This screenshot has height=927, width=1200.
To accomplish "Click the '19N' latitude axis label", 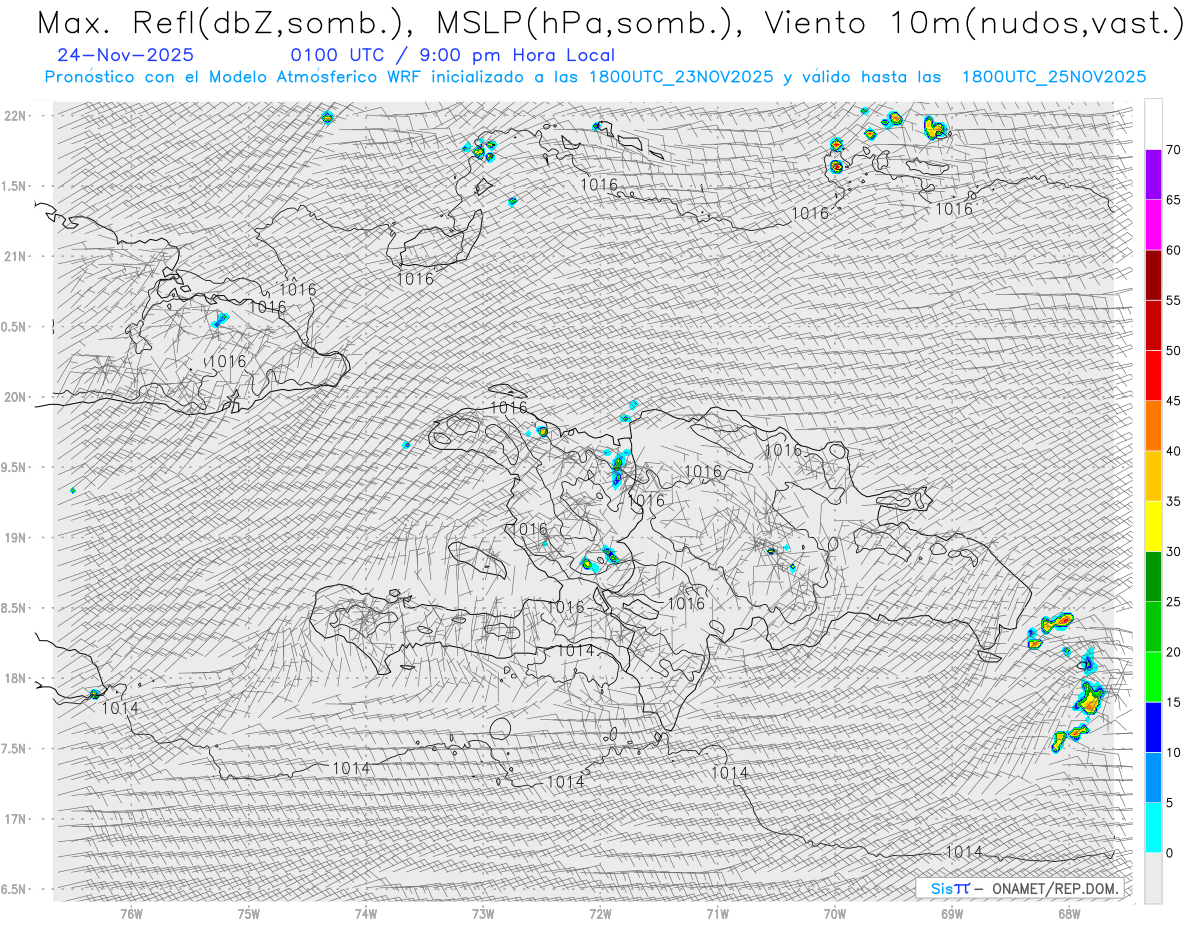I will (16, 538).
